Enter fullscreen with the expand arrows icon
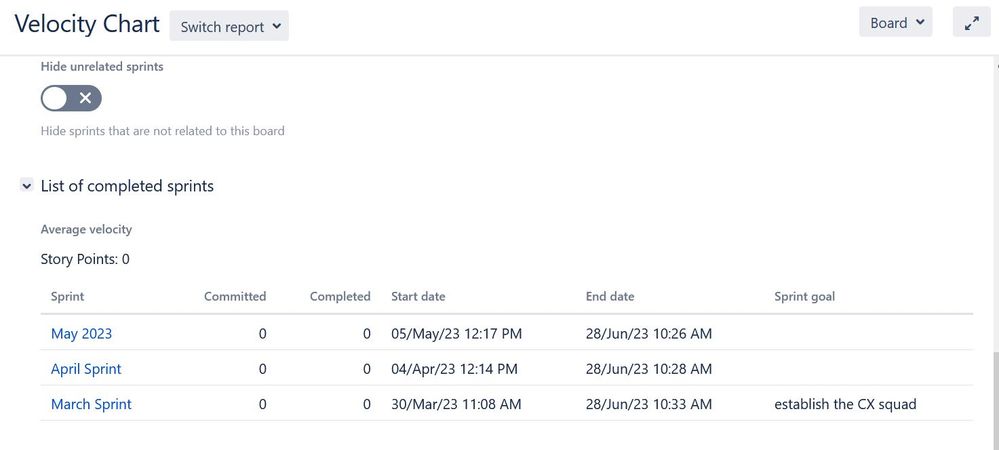This screenshot has width=999, height=450. [x=971, y=24]
